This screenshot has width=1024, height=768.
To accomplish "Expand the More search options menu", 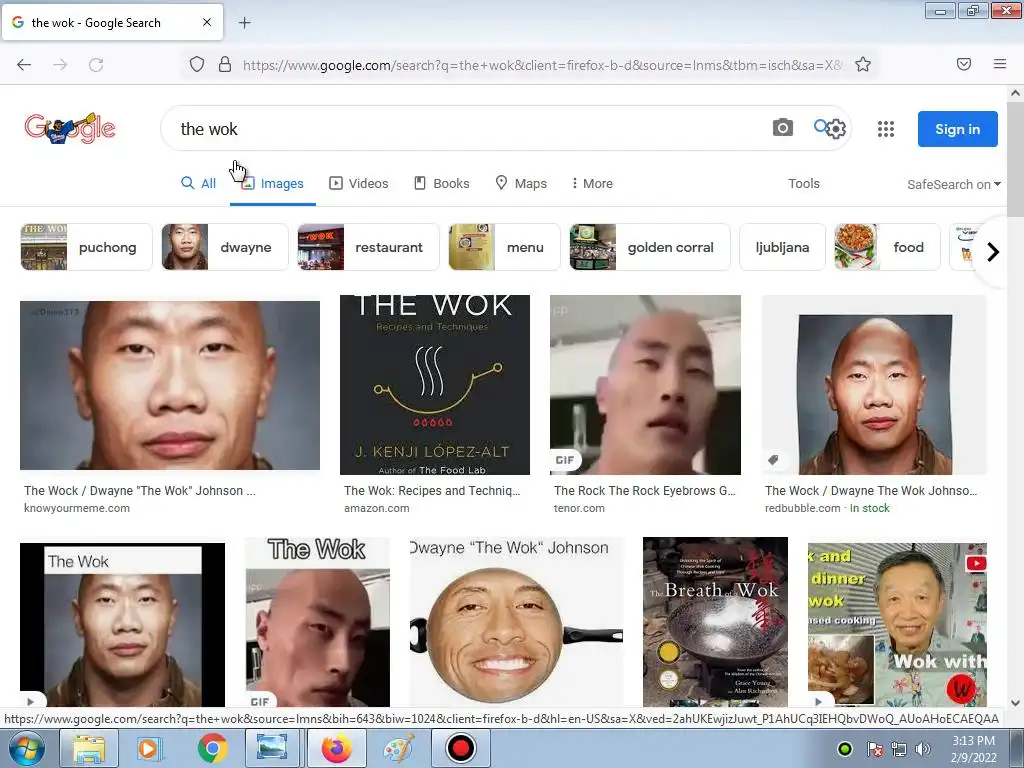I will (x=592, y=184).
